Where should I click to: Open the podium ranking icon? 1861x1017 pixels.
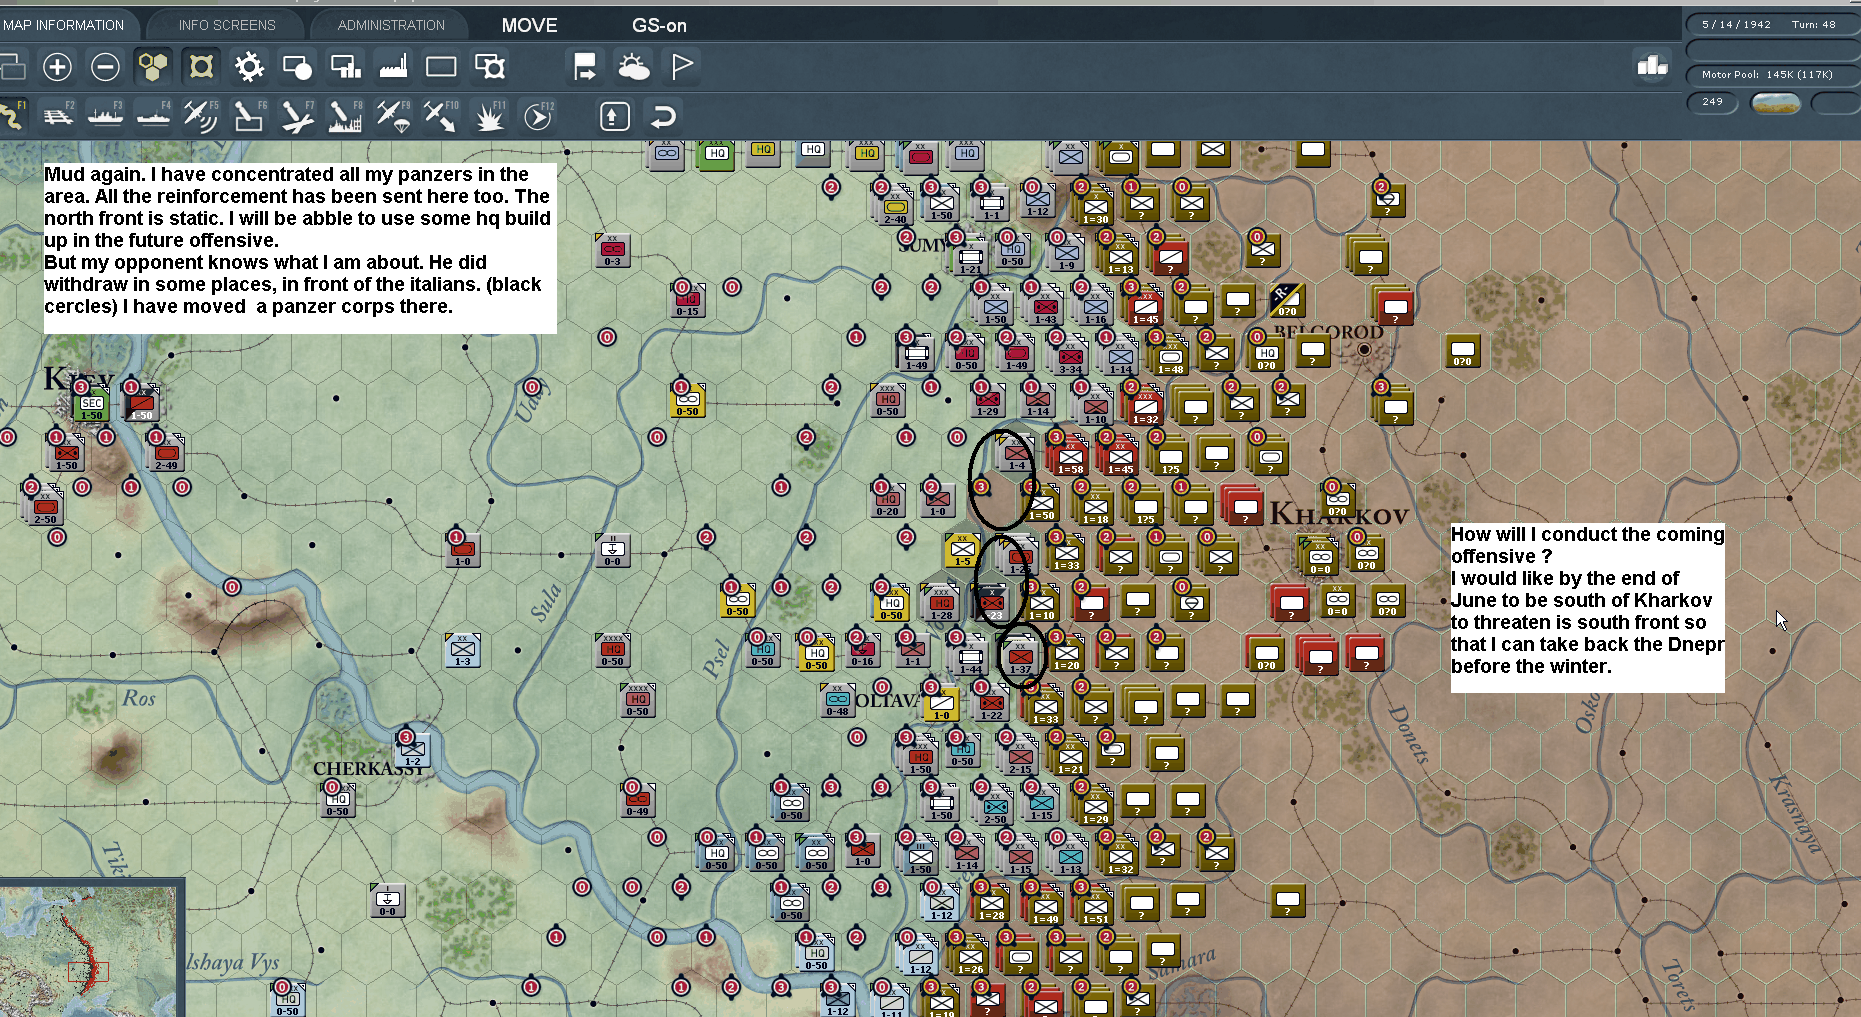point(1652,66)
